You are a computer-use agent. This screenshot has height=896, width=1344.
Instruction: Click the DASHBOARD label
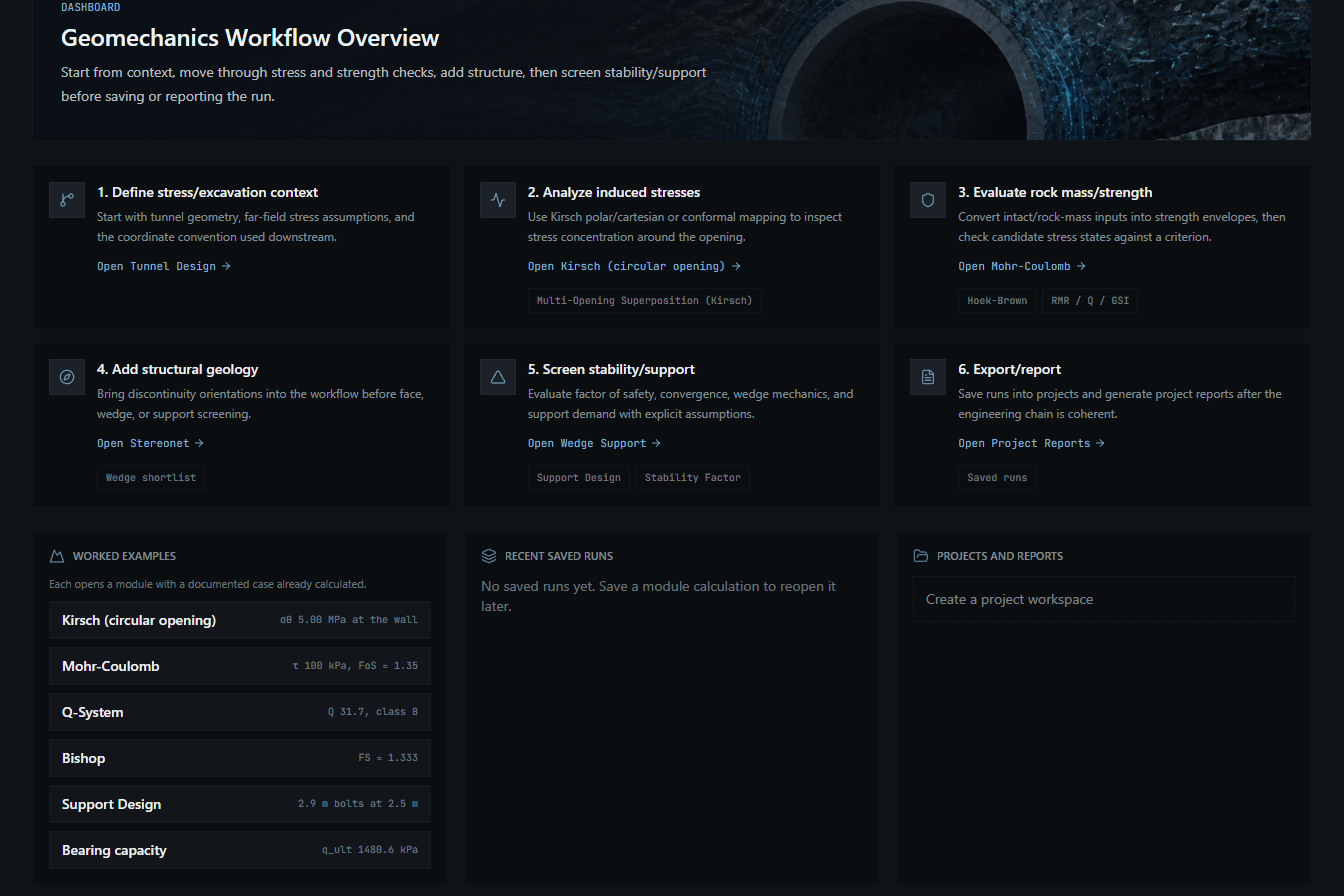coord(91,7)
